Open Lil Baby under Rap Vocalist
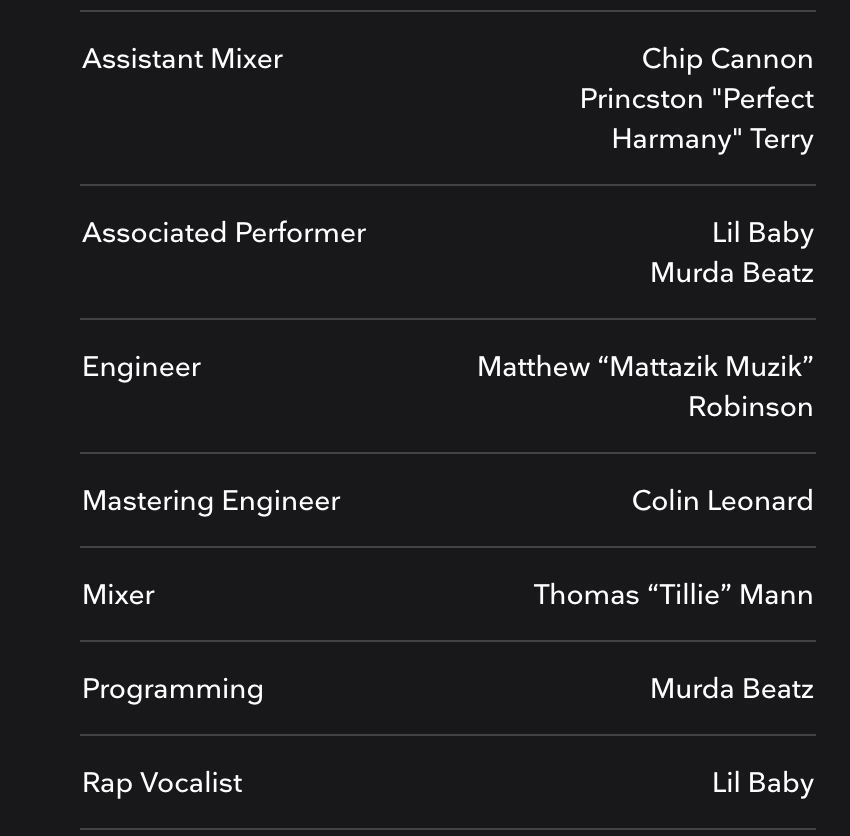Screen dimensions: 850x836 (x=763, y=783)
